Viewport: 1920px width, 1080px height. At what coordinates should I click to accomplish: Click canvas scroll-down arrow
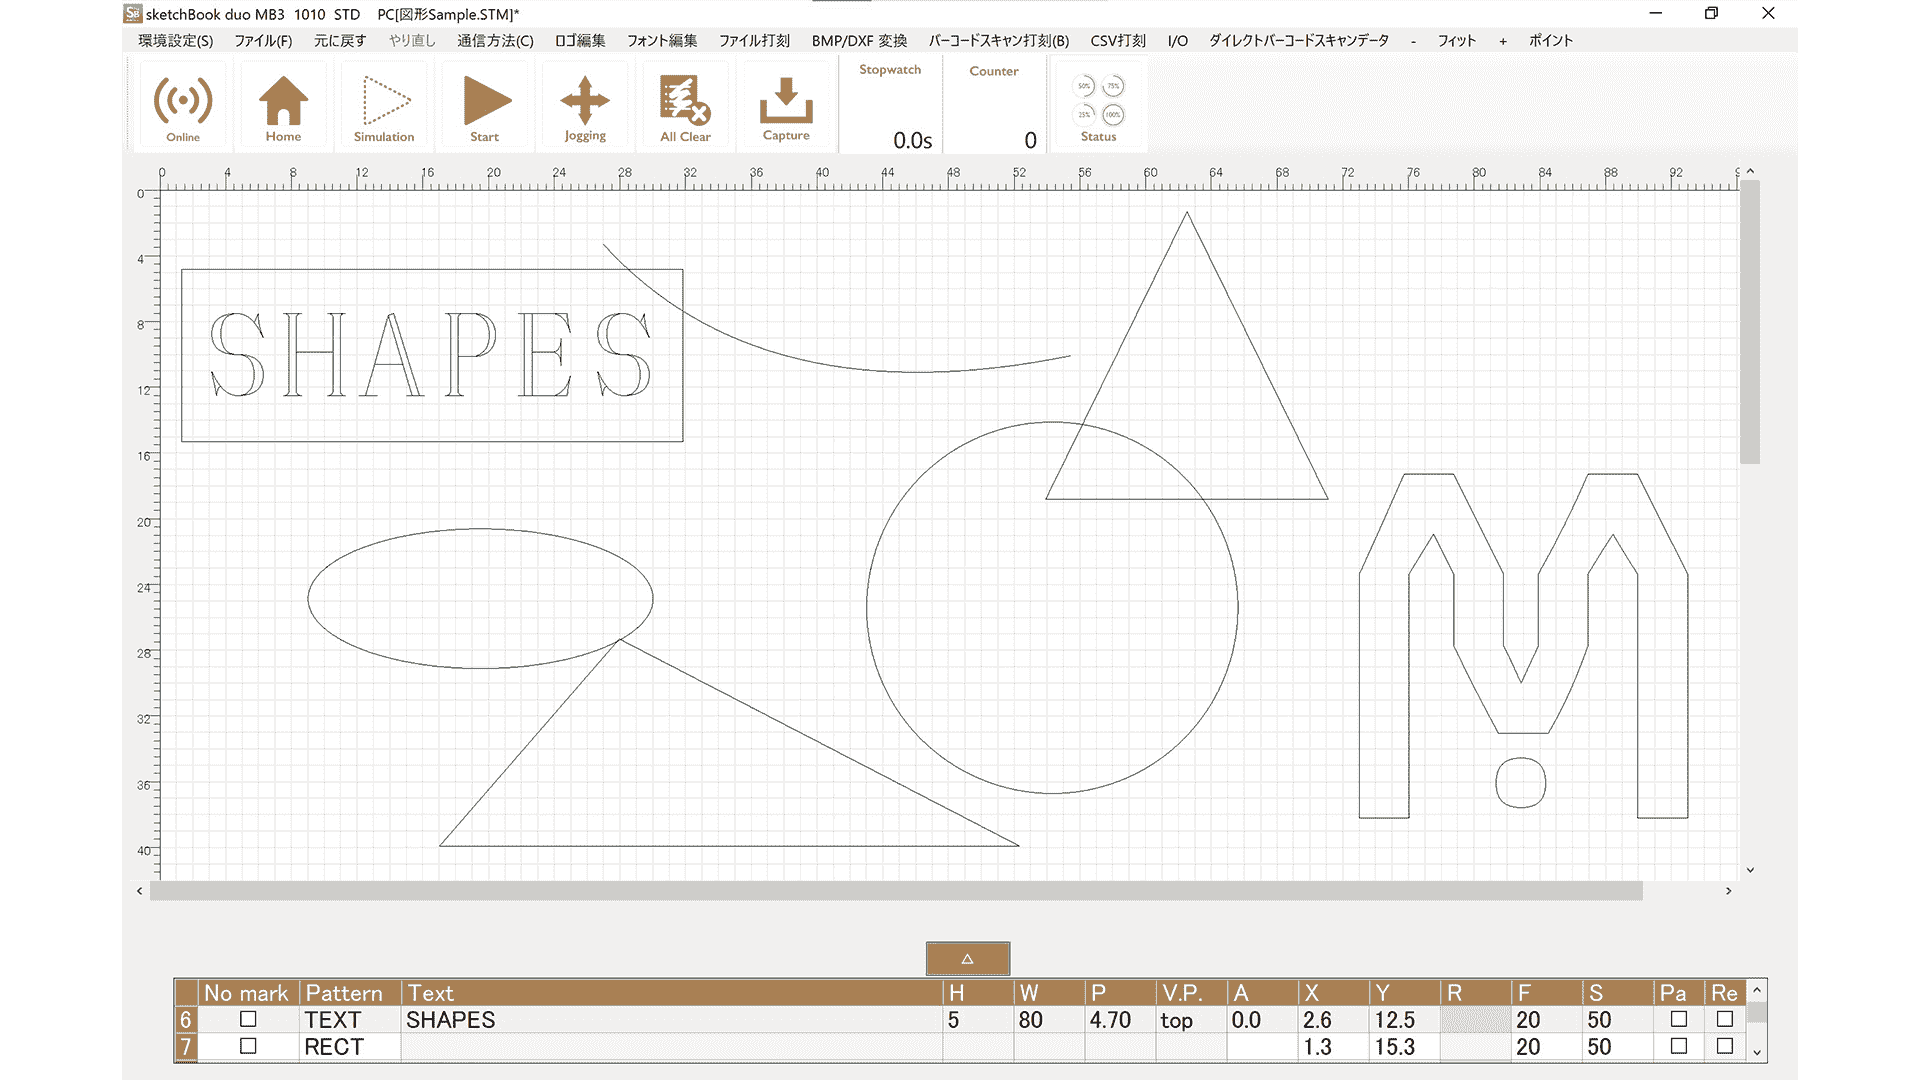click(x=1750, y=870)
